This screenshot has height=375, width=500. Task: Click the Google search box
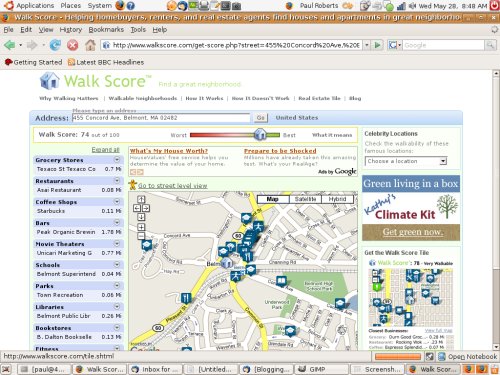click(443, 45)
